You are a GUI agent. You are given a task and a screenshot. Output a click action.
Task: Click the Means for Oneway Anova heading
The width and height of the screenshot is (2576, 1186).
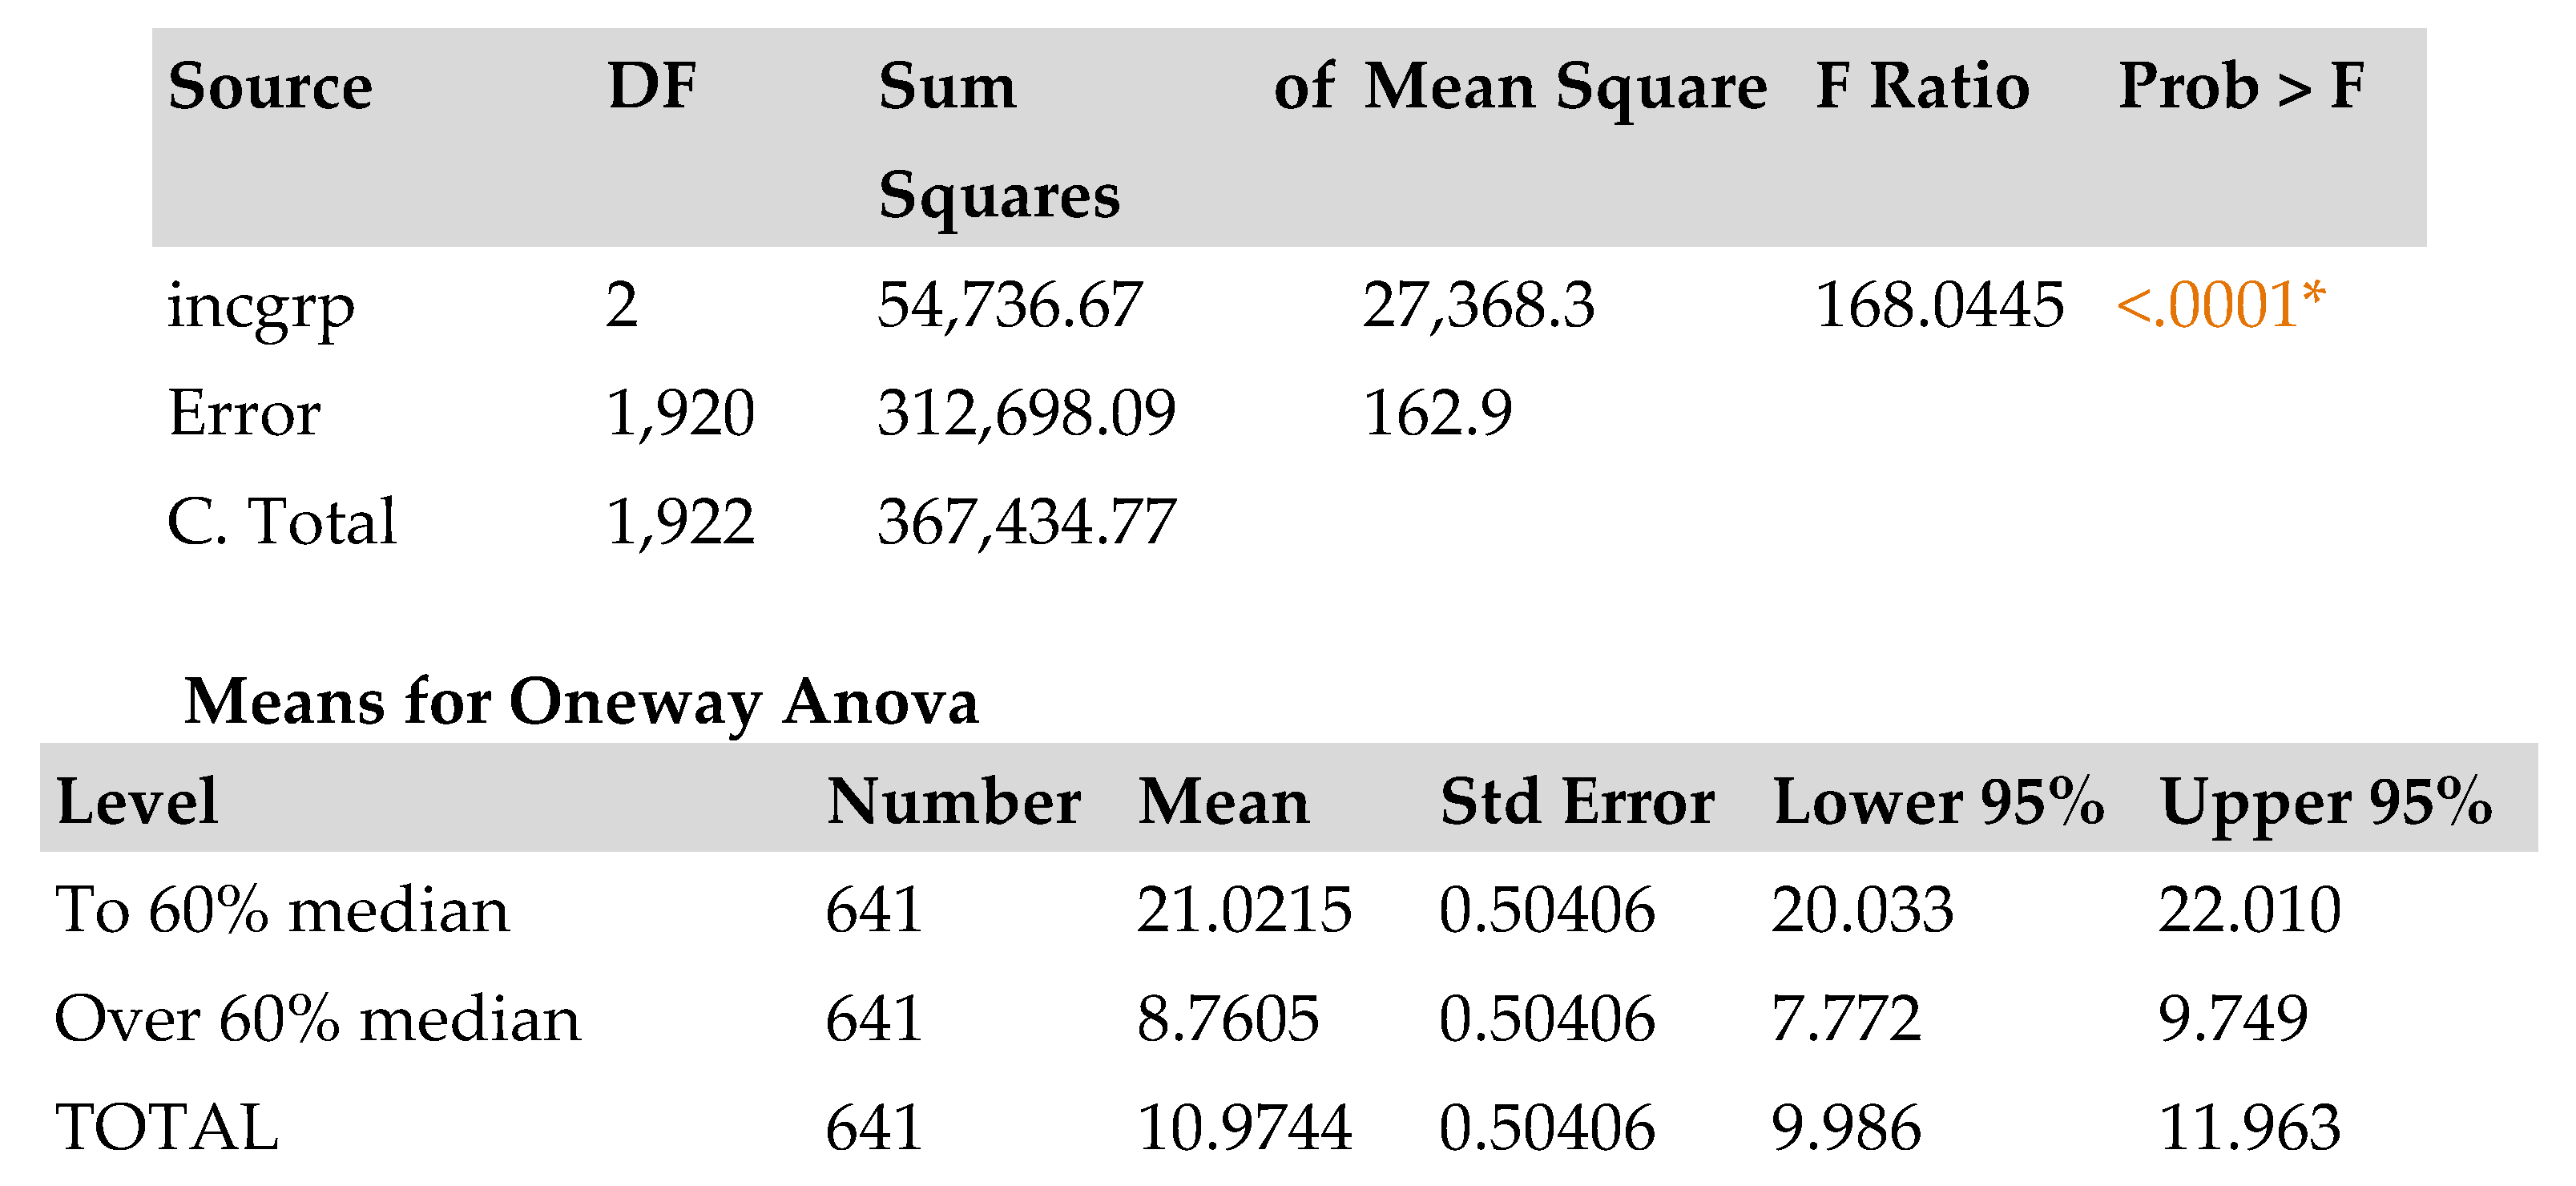581,701
